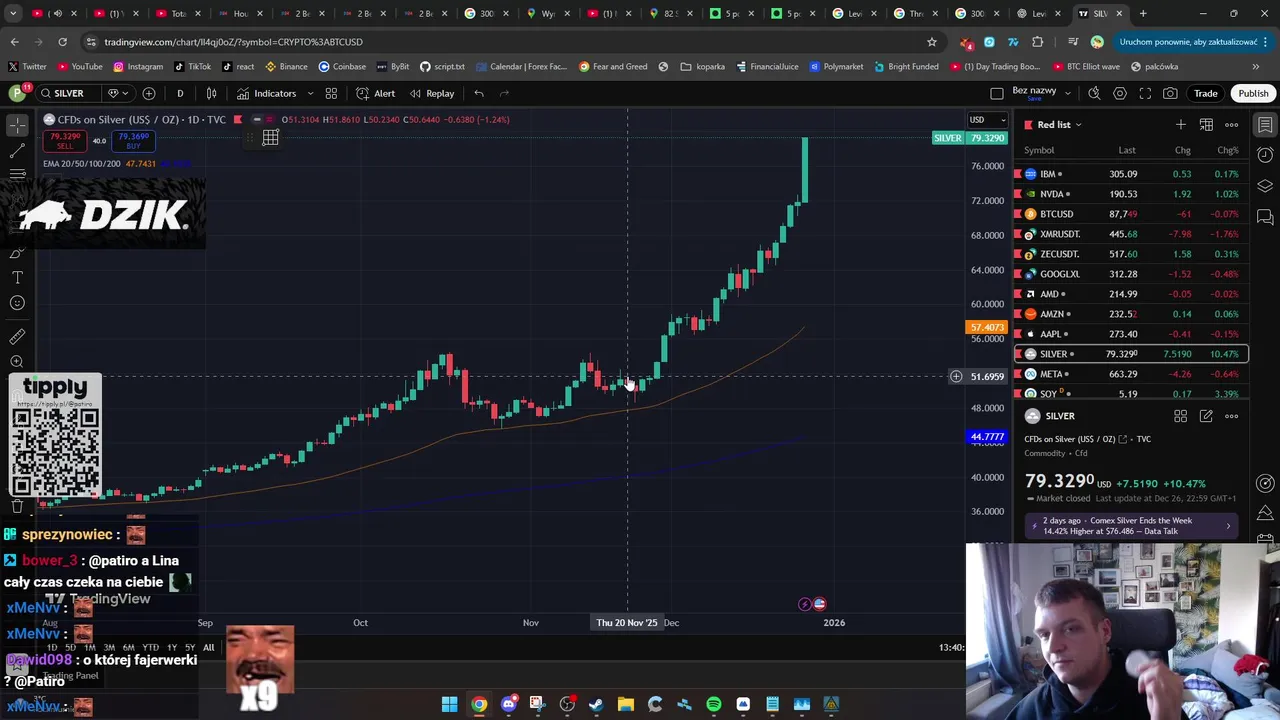1280x720 pixels.
Task: Open the Alerts clock icon in right sidebar
Action: coord(1265,155)
